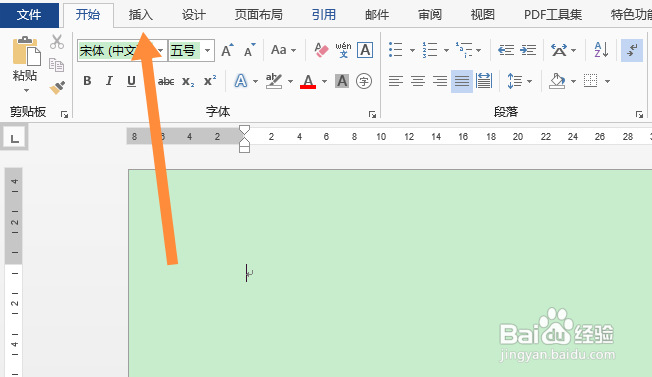Toggle underline formatting
The image size is (652, 377).
pyautogui.click(x=131, y=81)
